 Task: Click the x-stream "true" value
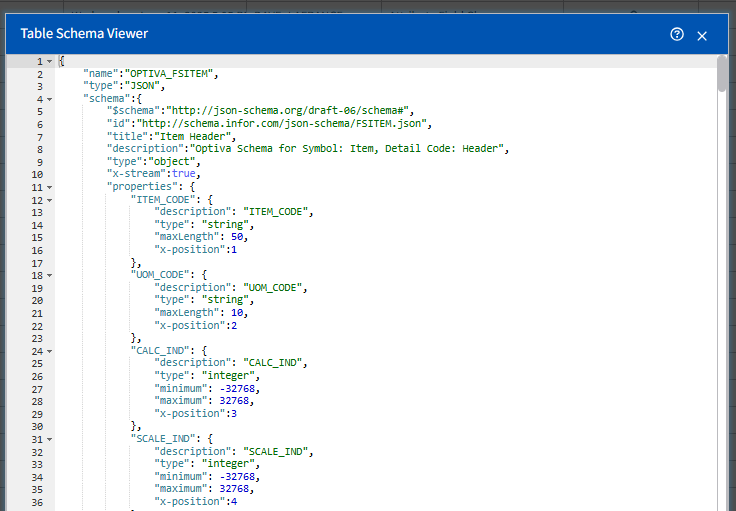click(184, 174)
